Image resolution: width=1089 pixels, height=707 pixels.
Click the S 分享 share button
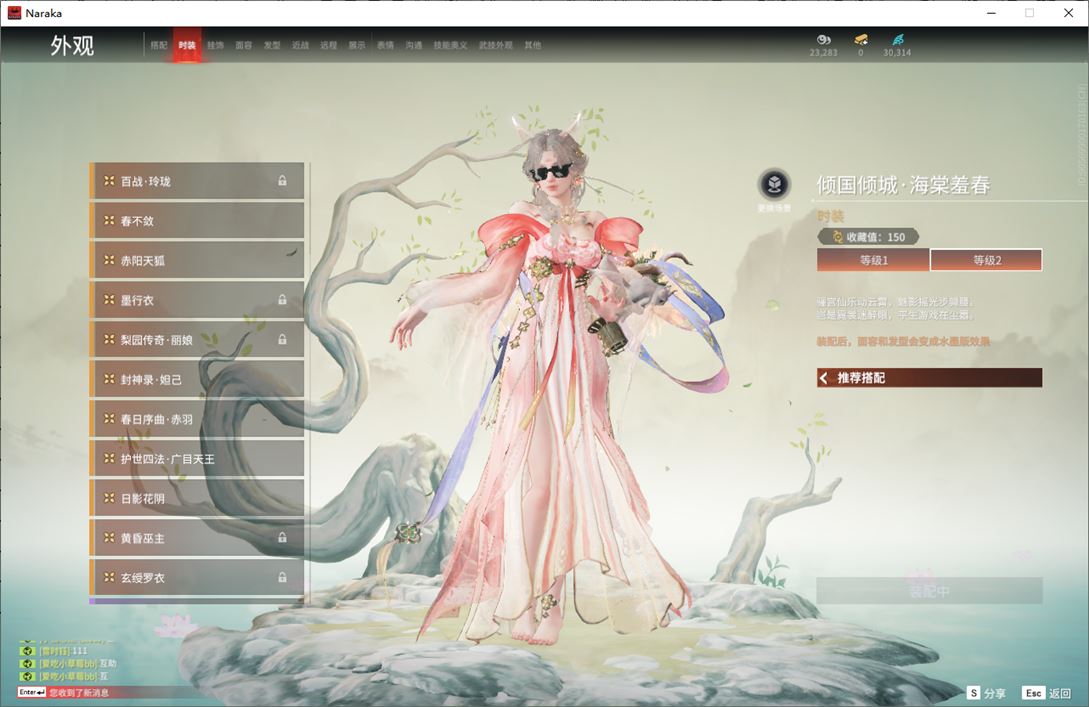(x=986, y=693)
